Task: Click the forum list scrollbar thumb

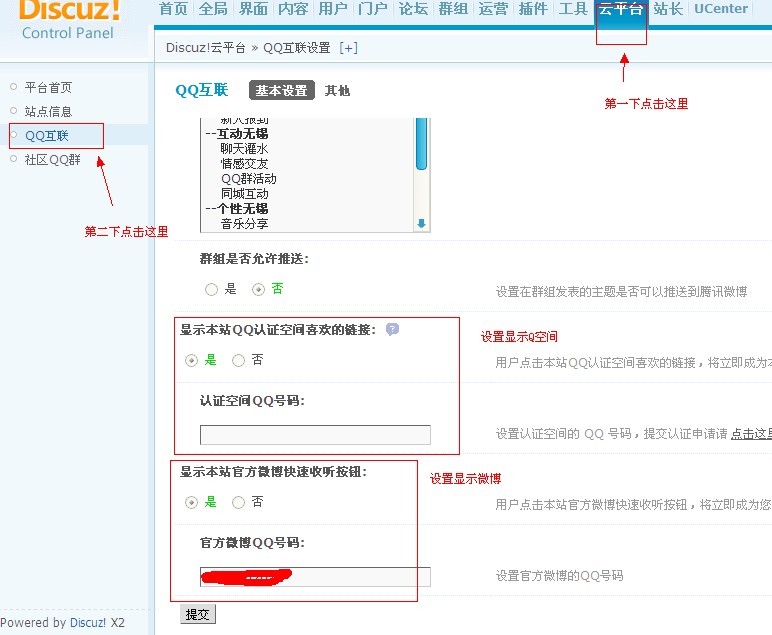Action: (x=421, y=144)
